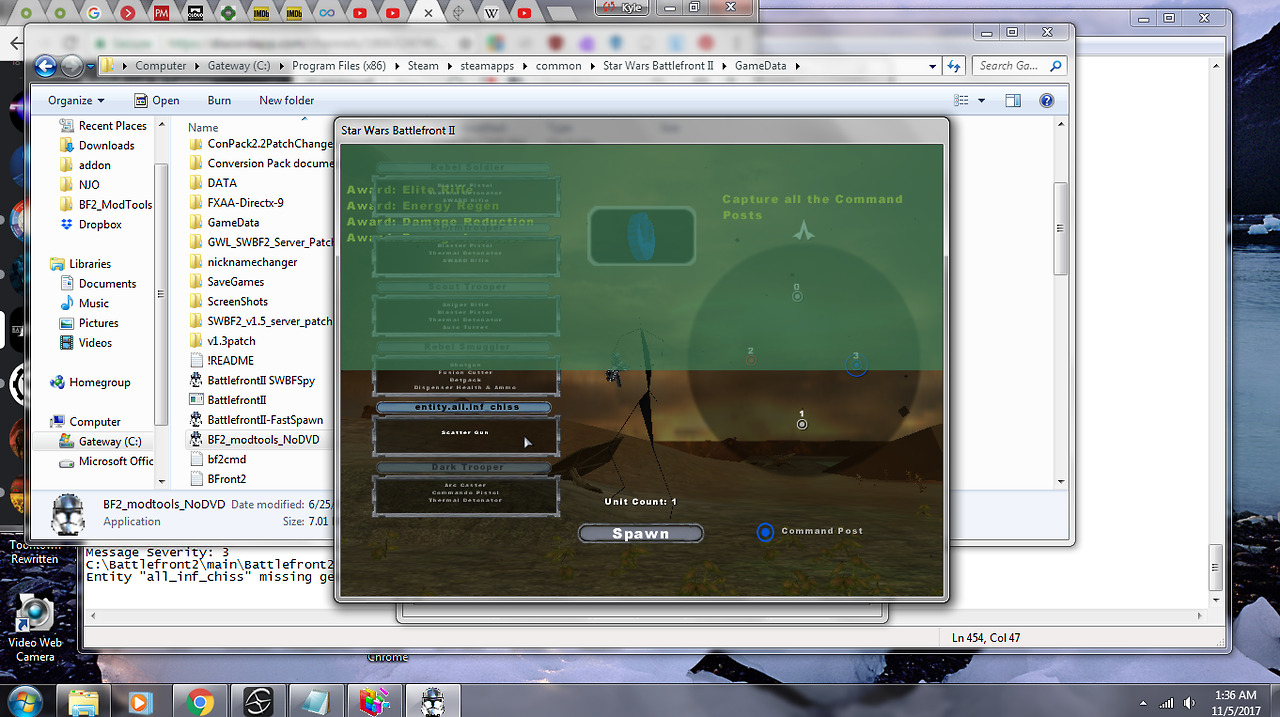Open Windows Media Player taskbar icon
The image size is (1280, 717).
point(141,701)
